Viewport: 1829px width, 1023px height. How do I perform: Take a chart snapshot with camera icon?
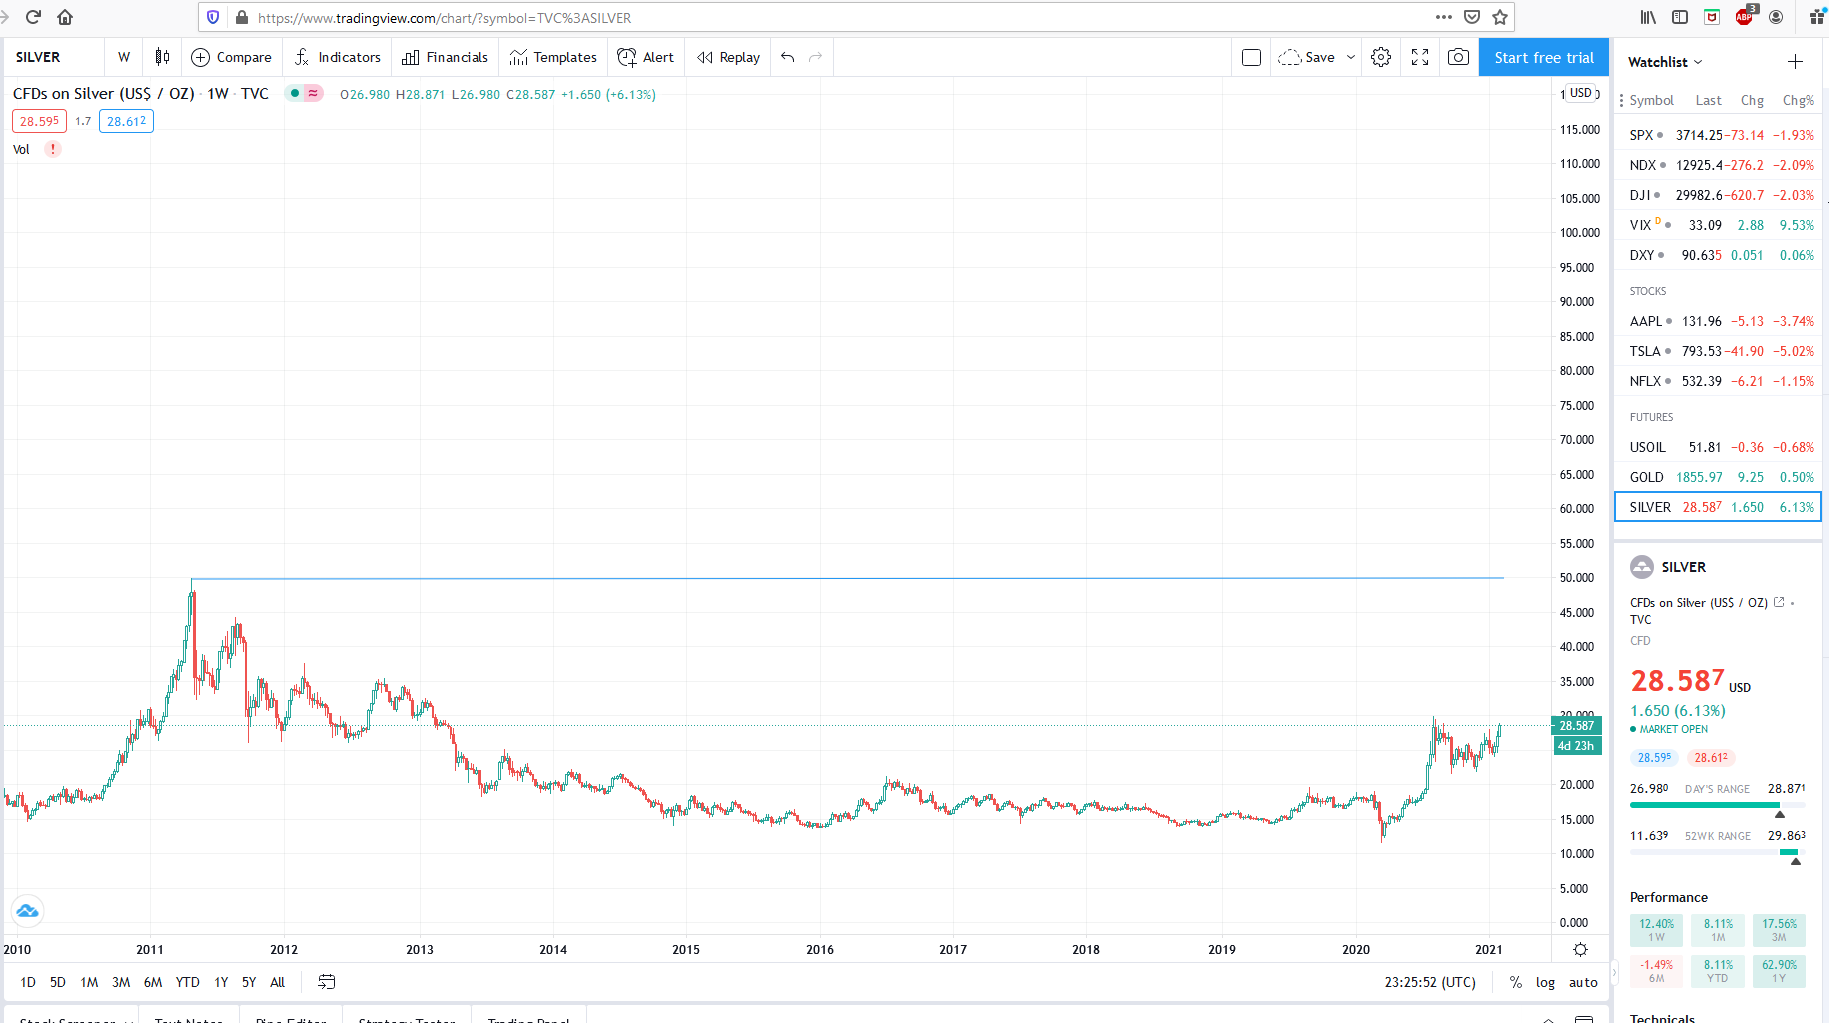[x=1459, y=57]
